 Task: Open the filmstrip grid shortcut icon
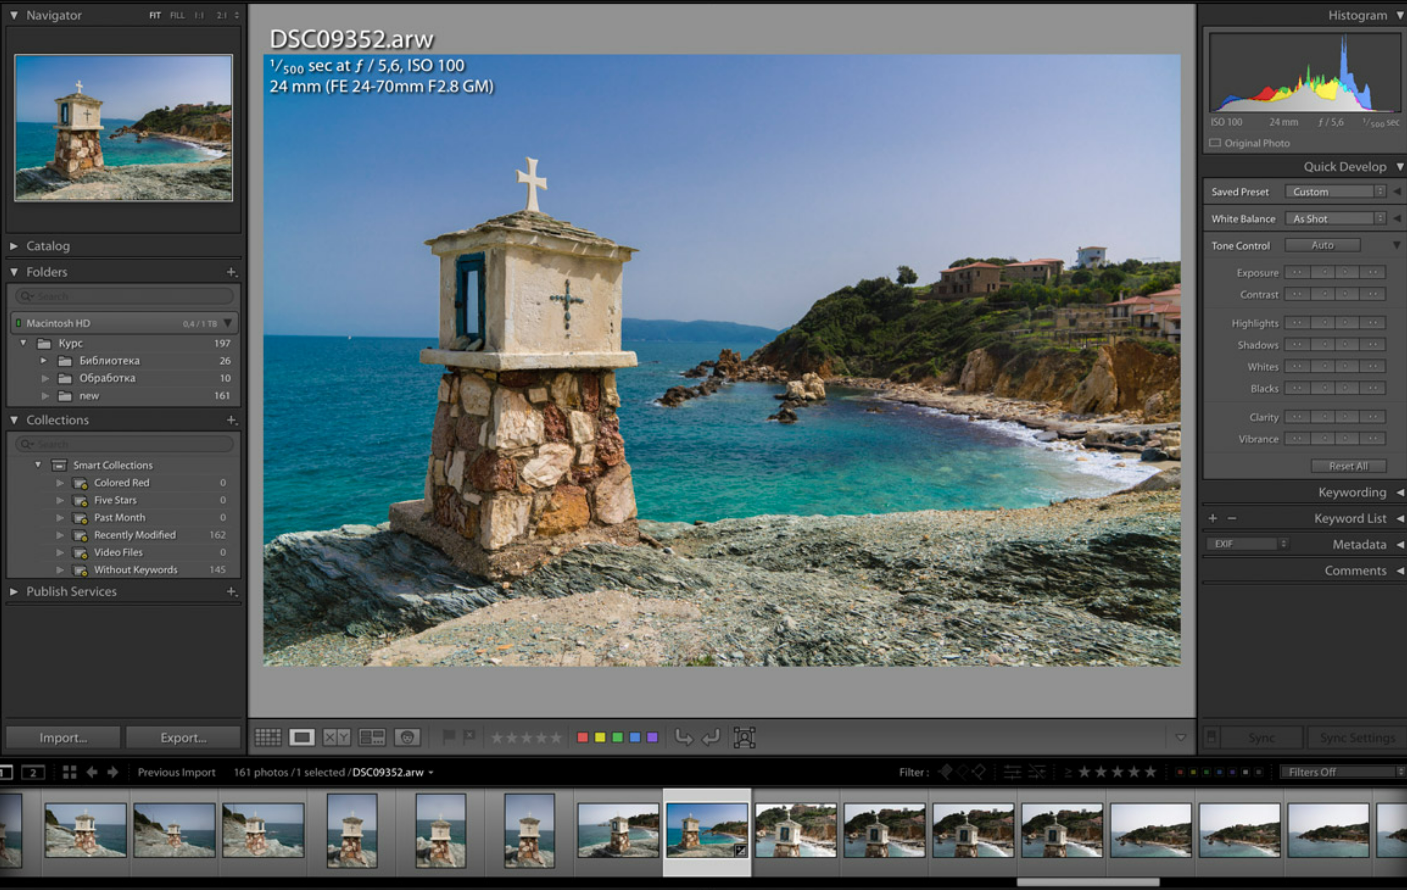point(69,772)
